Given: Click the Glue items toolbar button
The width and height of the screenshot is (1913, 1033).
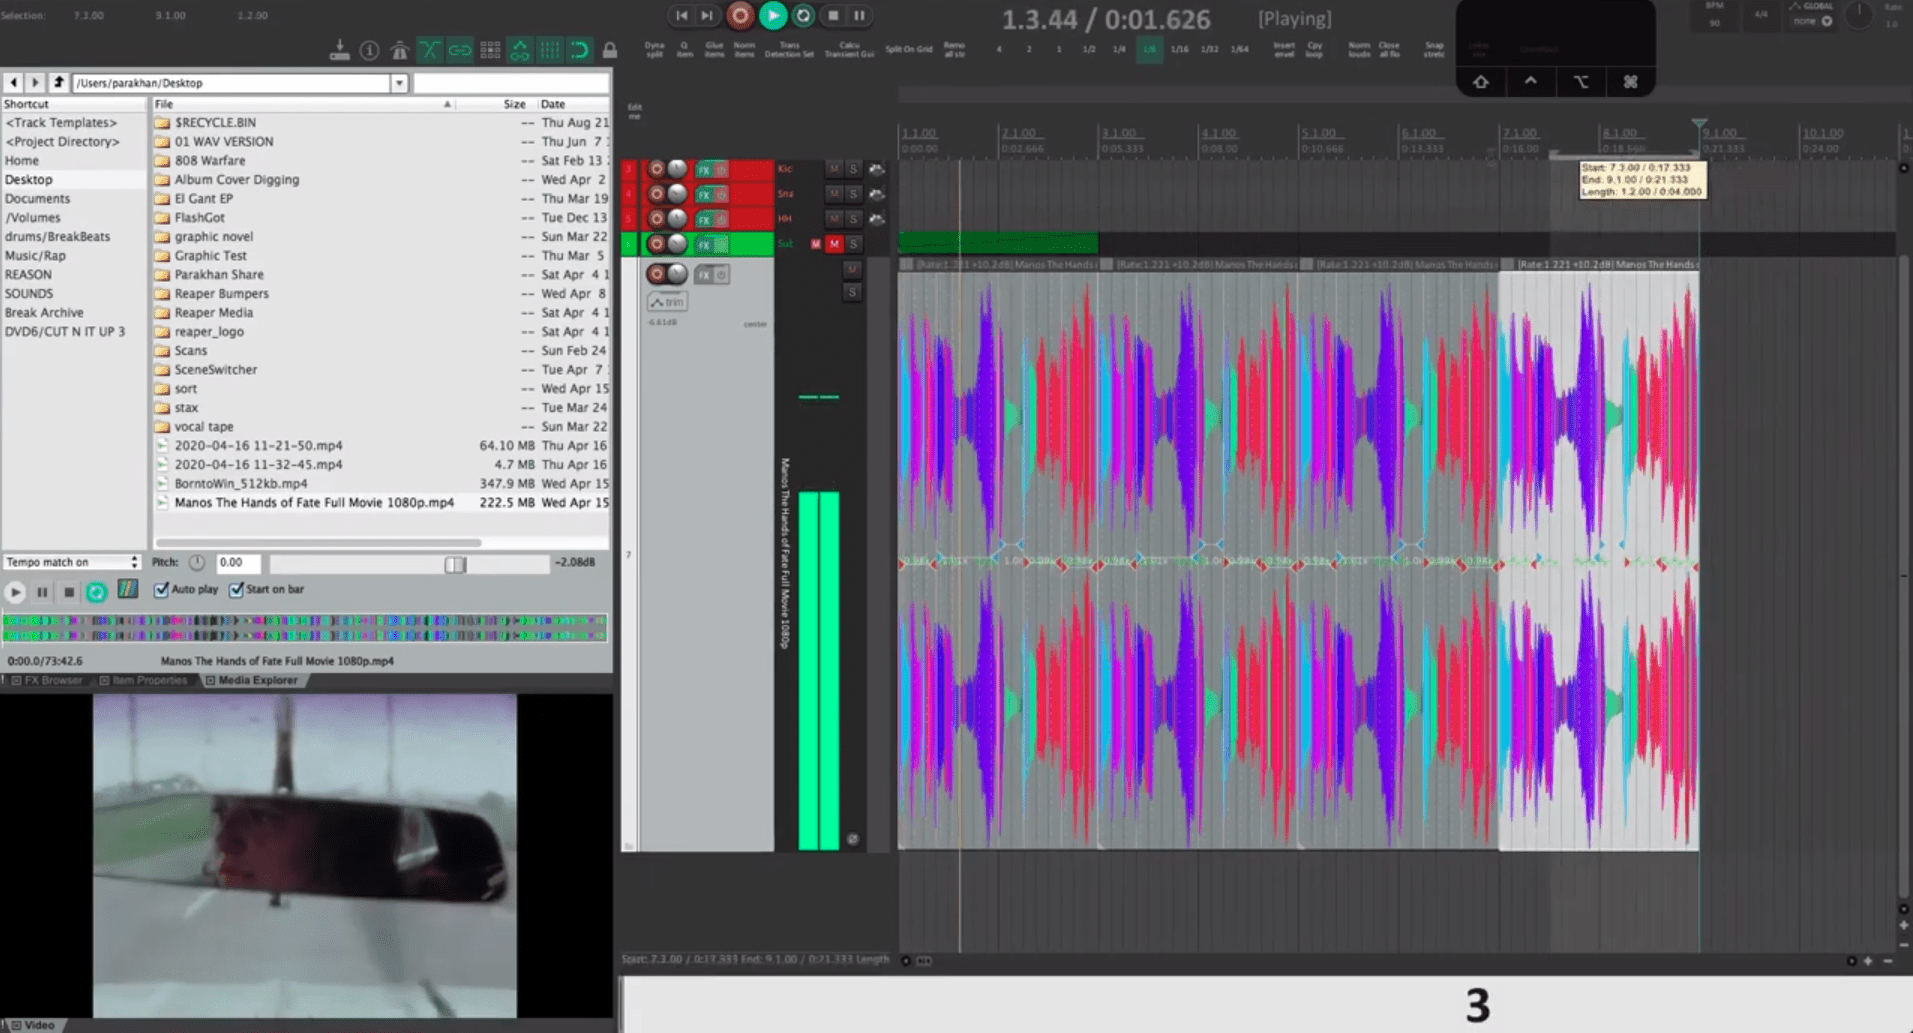Looking at the screenshot, I should (714, 49).
